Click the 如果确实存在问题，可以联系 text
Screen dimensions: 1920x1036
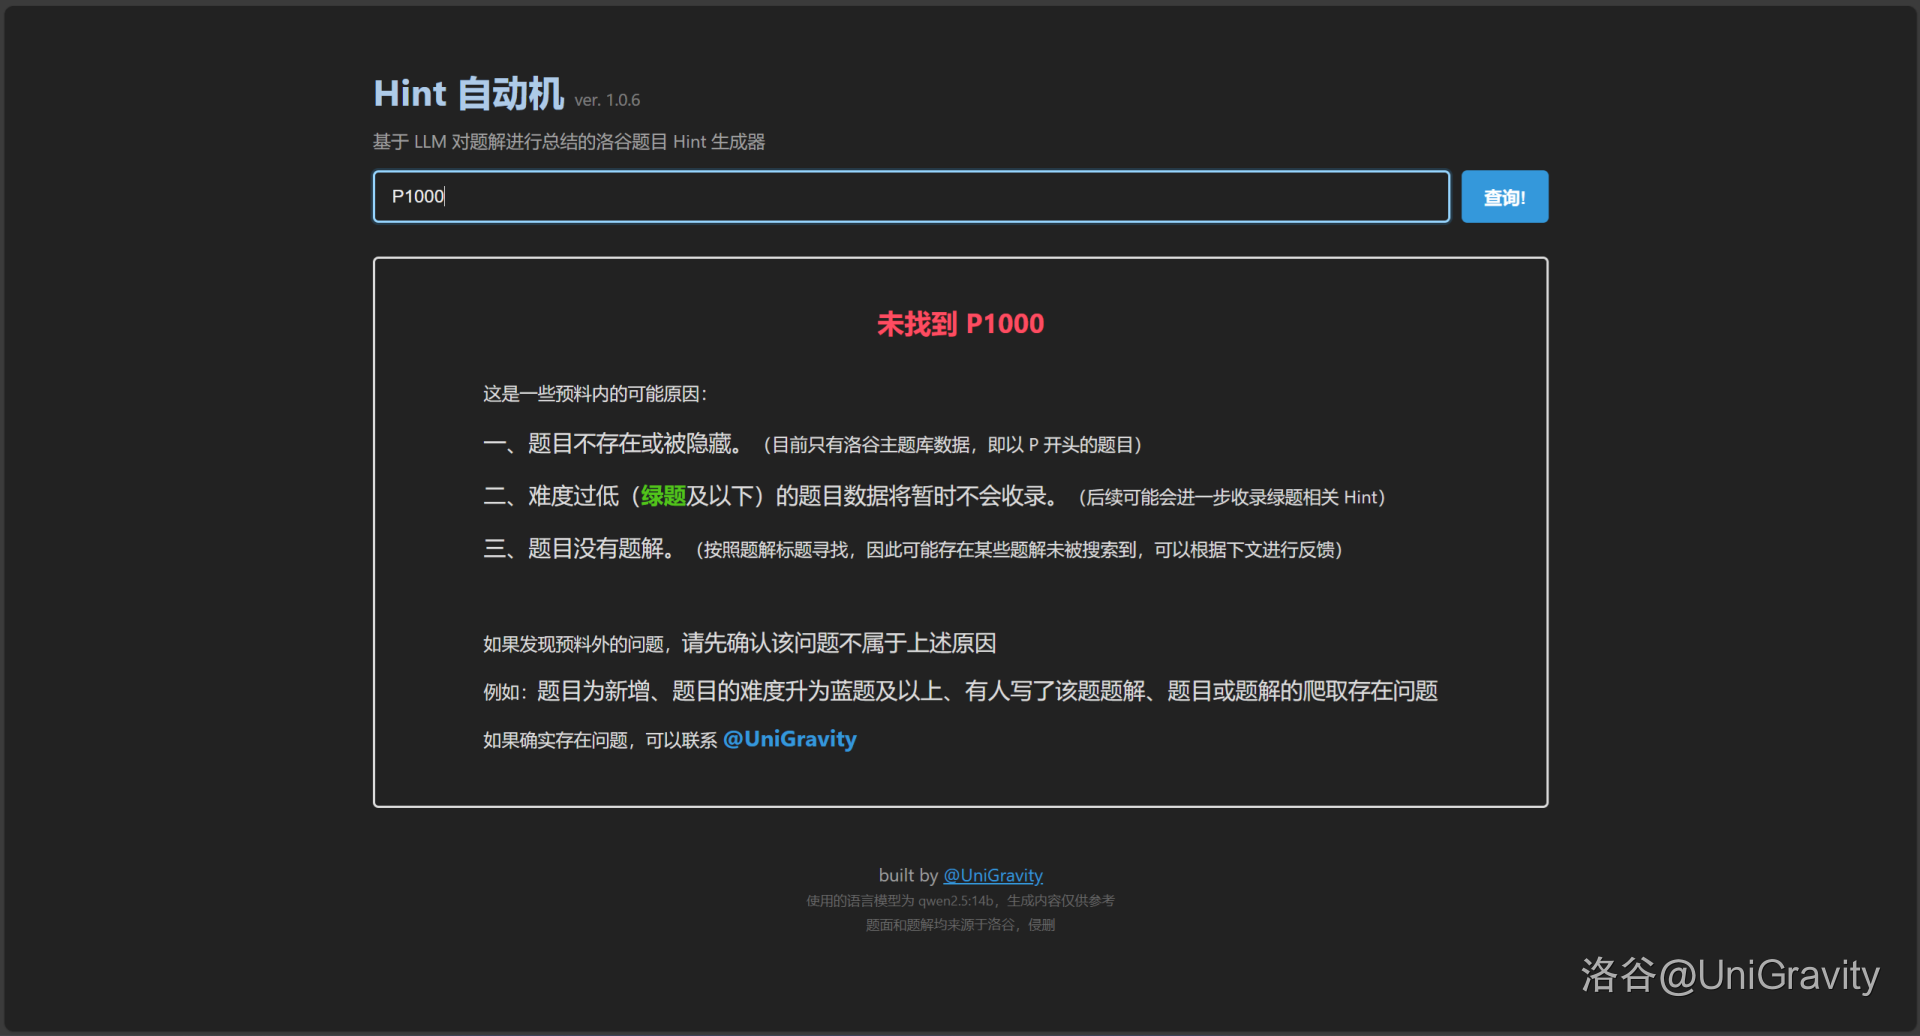point(599,740)
